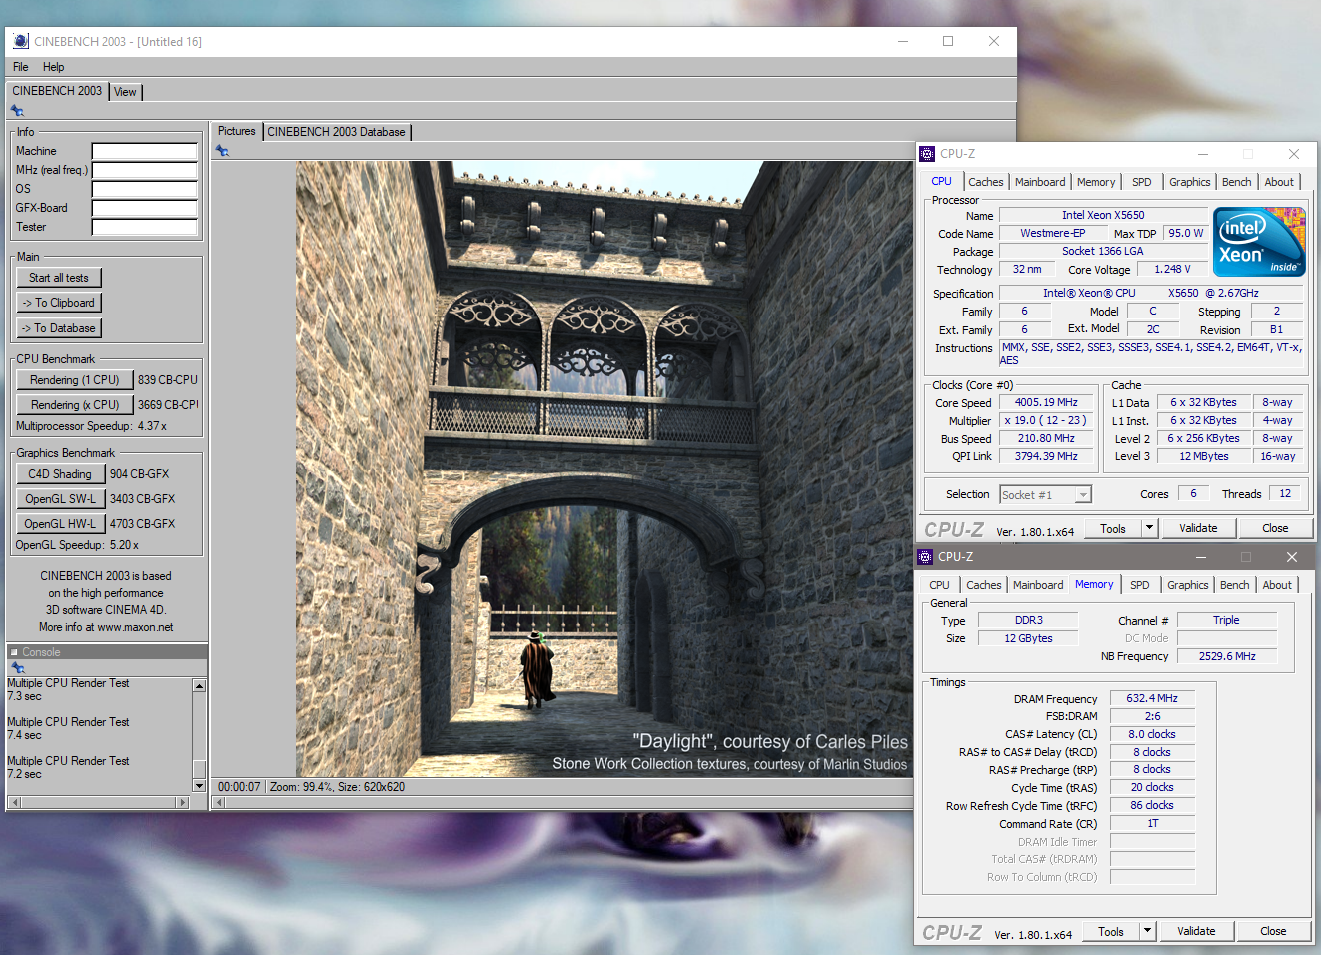The height and width of the screenshot is (955, 1321).
Task: Open Bench tab in lower CPU-Z window
Action: click(x=1235, y=585)
